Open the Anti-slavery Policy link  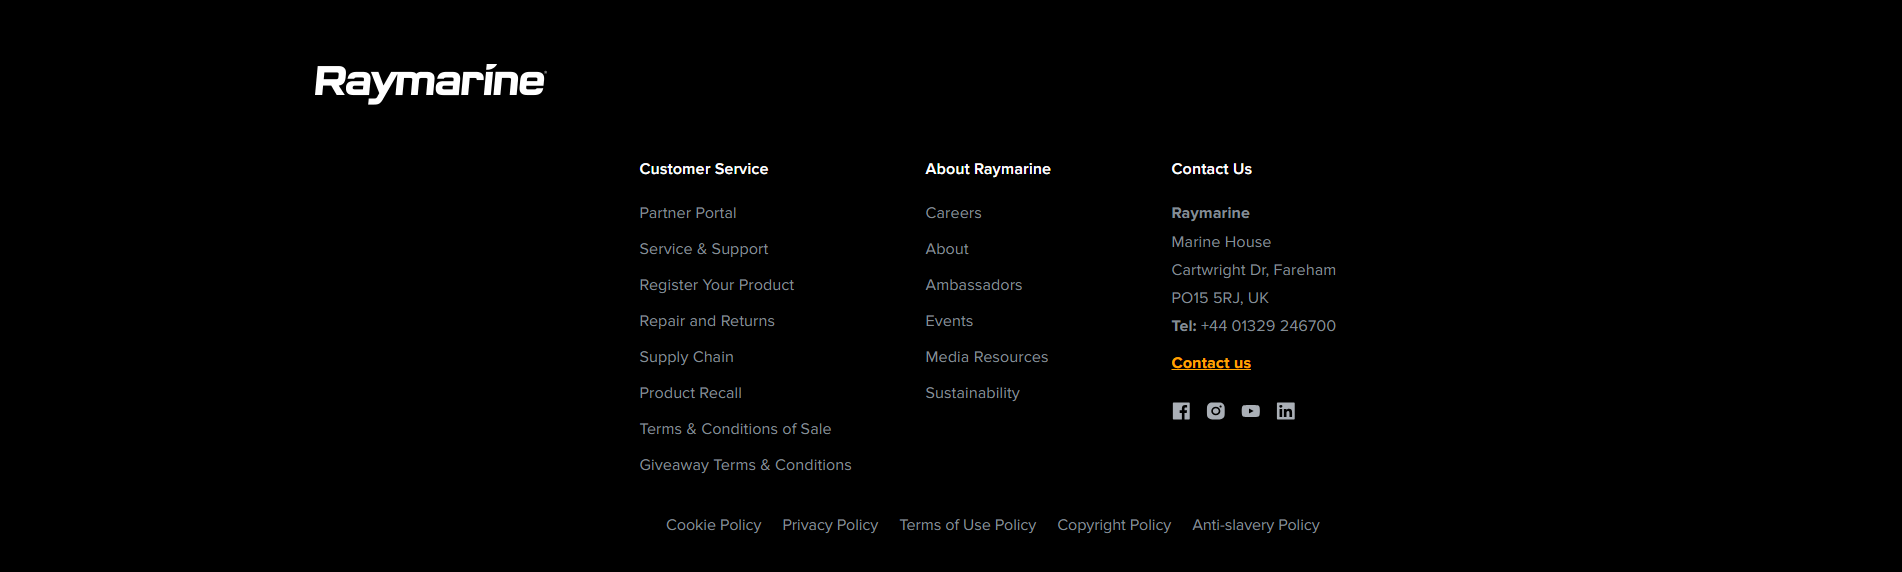pyautogui.click(x=1256, y=525)
